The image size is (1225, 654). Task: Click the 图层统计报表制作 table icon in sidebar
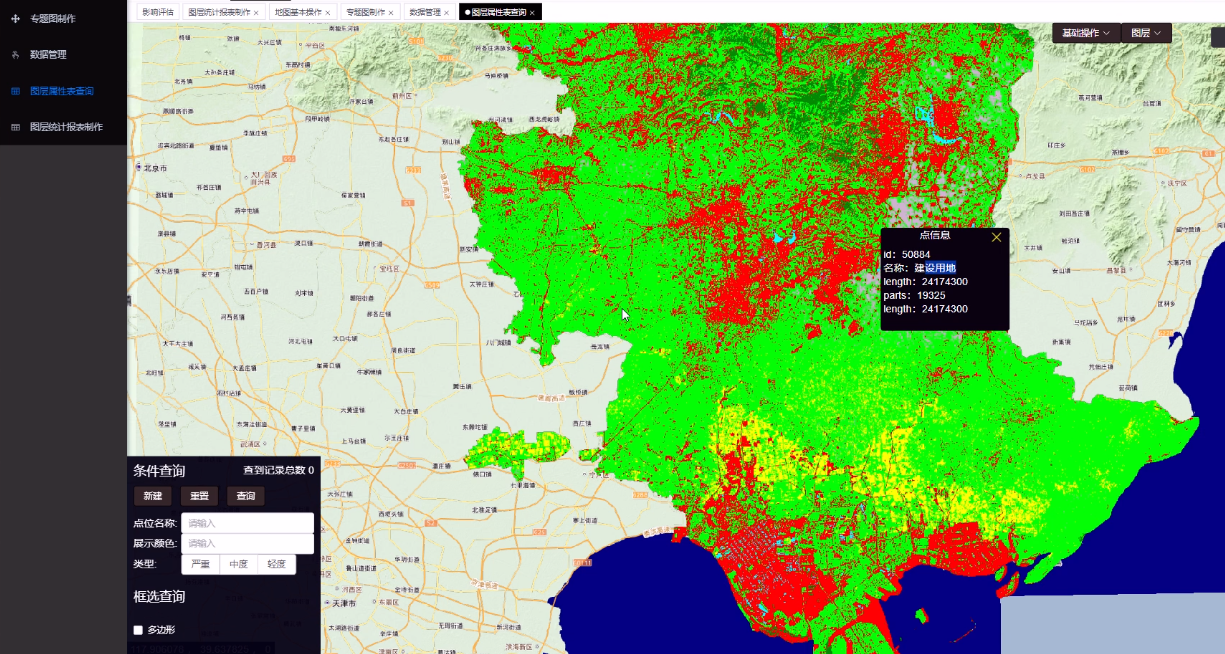click(15, 127)
